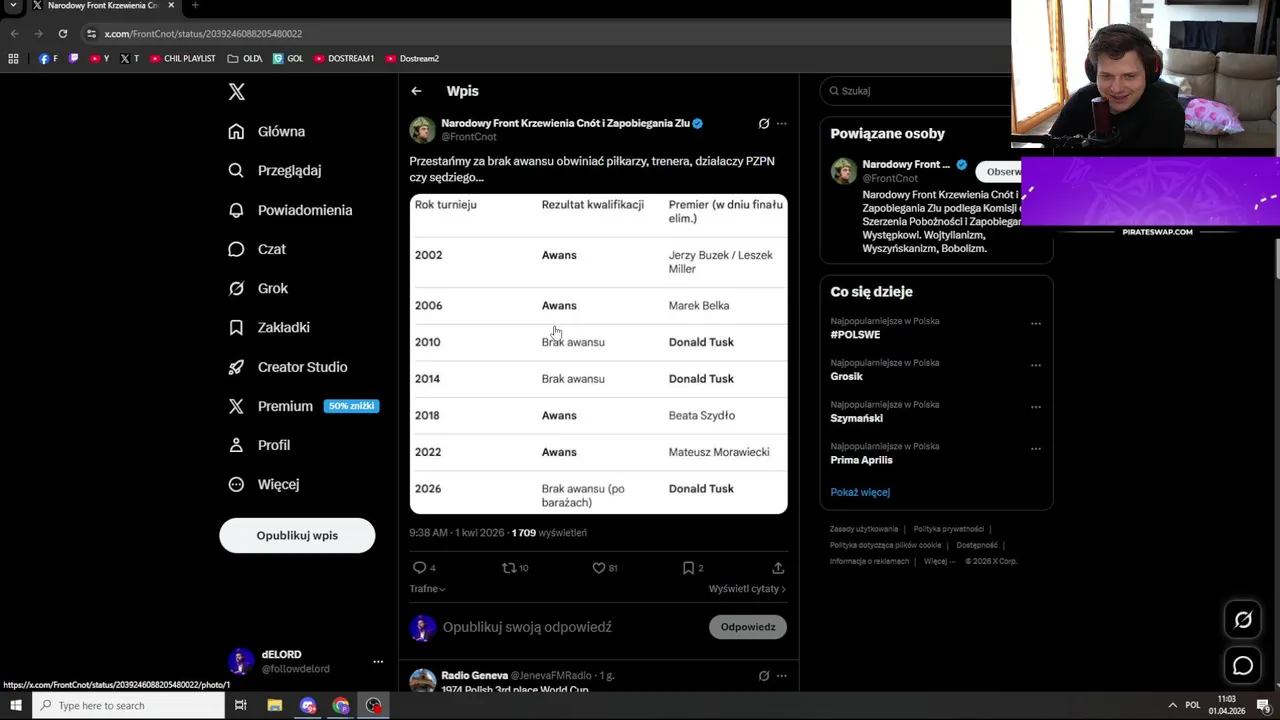The width and height of the screenshot is (1280, 720).
Task: Open File Explorer from taskbar
Action: point(275,706)
